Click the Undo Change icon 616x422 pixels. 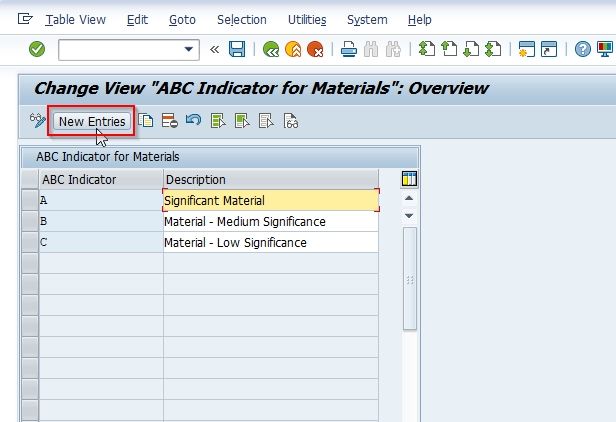(193, 119)
